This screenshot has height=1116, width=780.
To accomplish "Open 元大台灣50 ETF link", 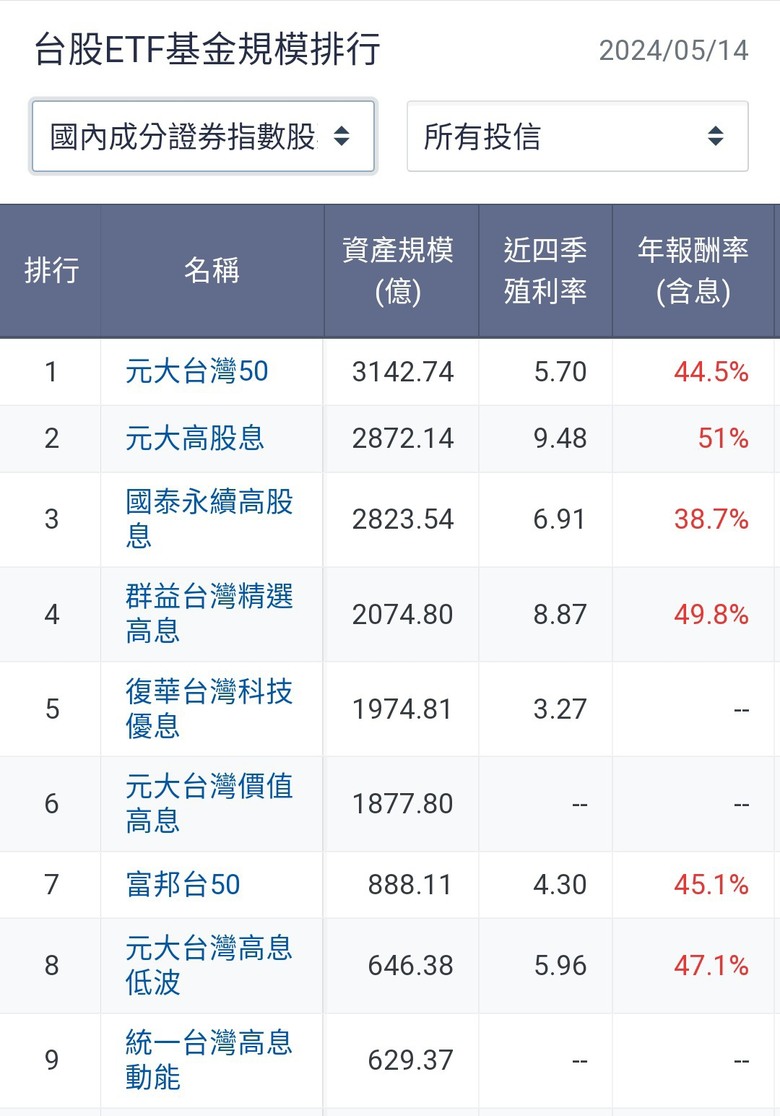I will click(x=197, y=372).
